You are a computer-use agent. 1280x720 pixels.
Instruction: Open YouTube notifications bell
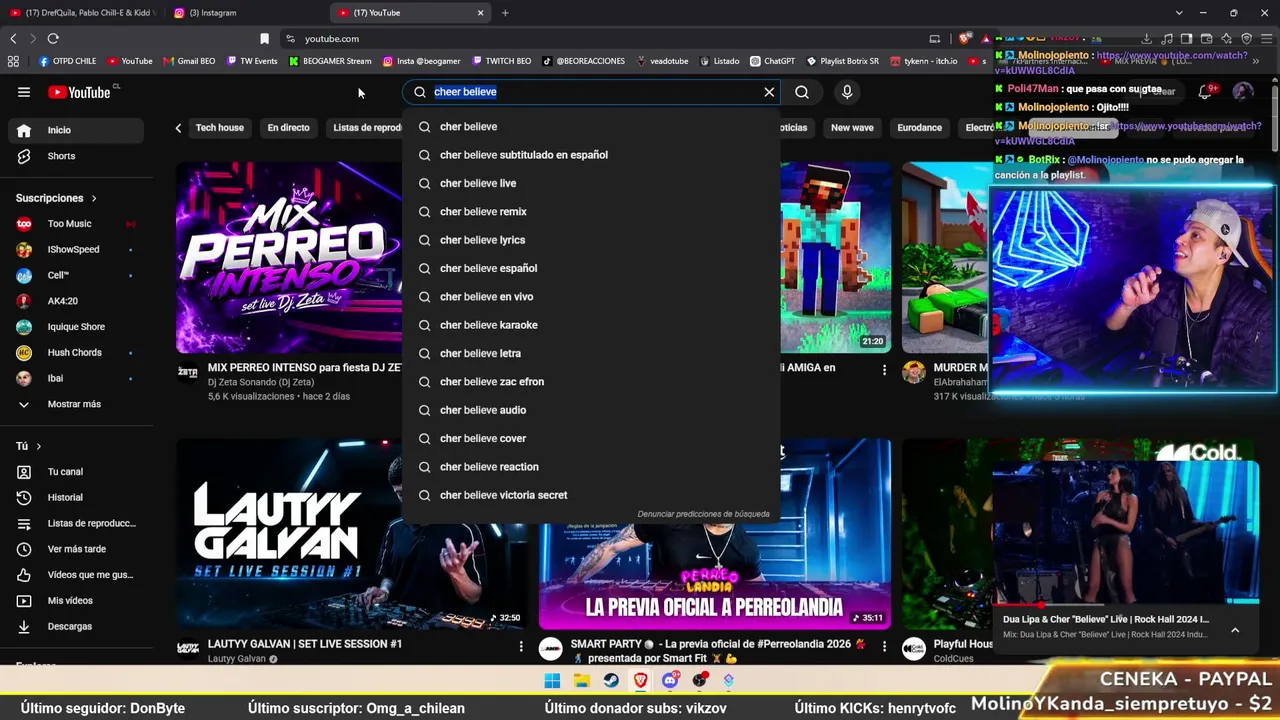(x=1206, y=91)
